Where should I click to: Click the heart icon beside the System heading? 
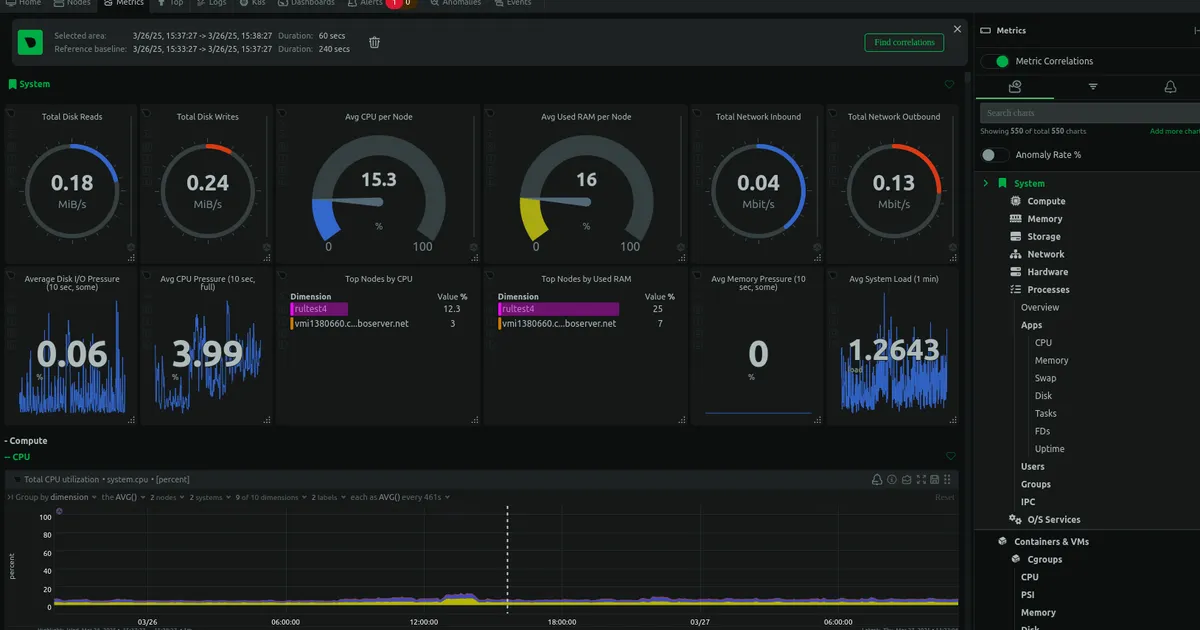click(x=950, y=84)
